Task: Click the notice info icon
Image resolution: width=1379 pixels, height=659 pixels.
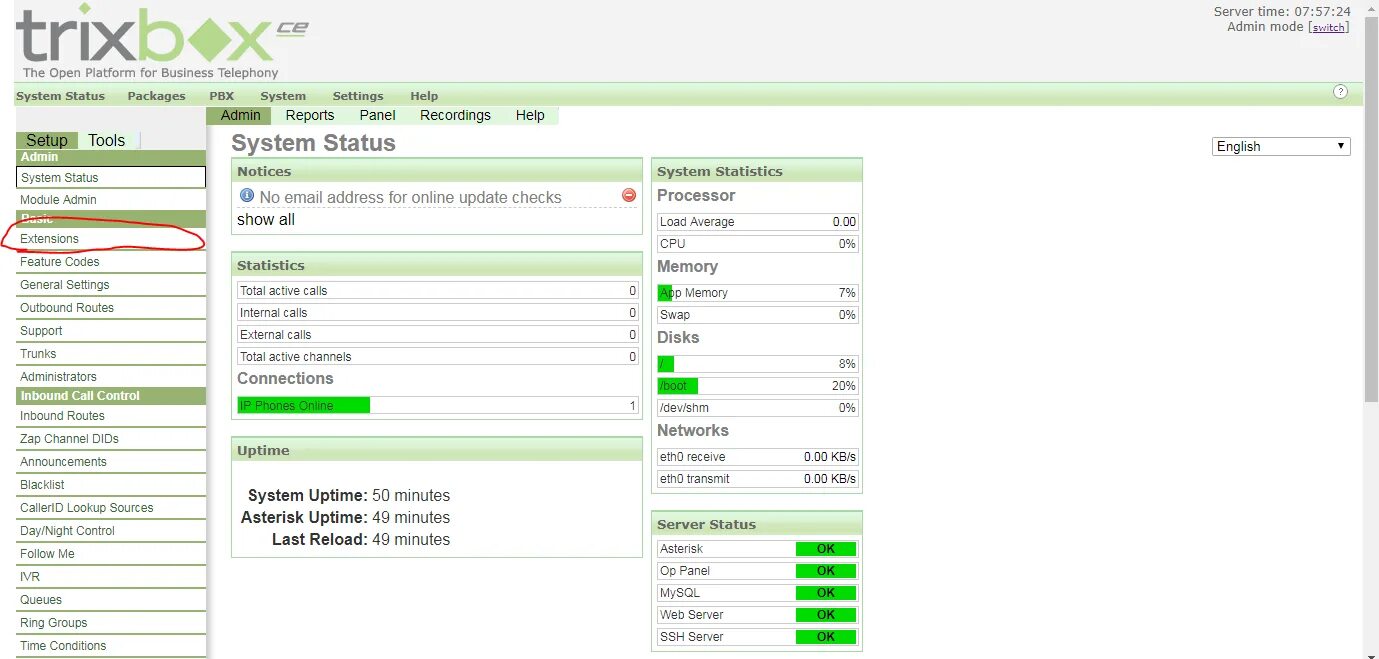Action: [247, 196]
